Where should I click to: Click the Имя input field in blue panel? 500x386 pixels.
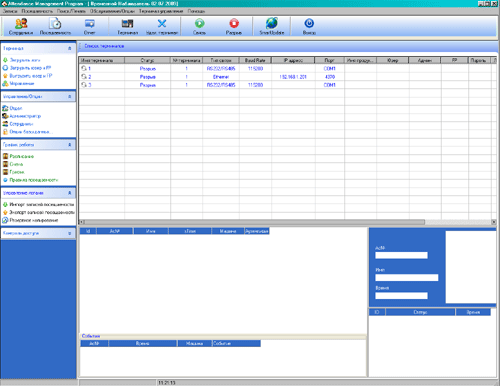pos(406,277)
